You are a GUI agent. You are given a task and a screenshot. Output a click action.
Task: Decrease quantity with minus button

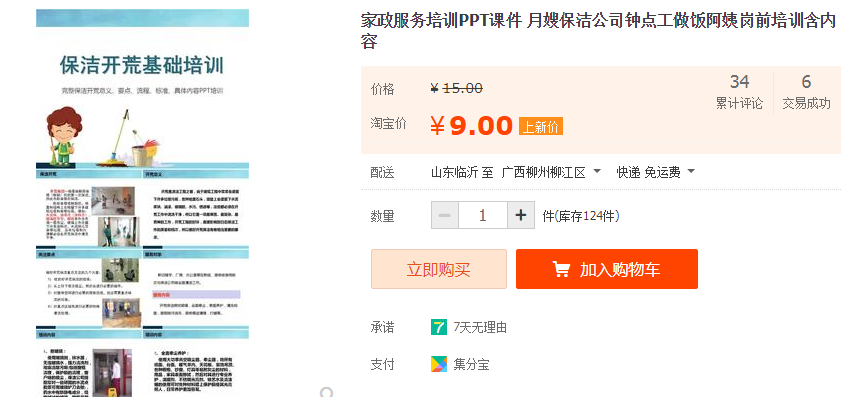pos(445,215)
